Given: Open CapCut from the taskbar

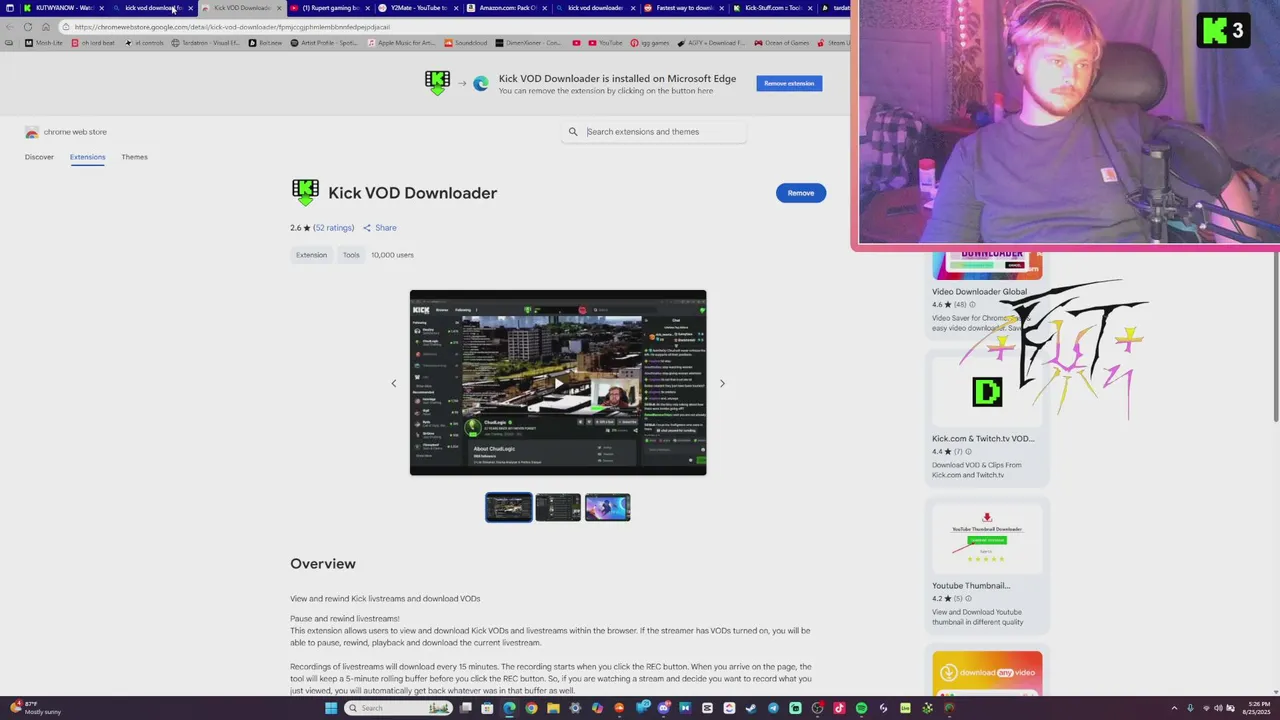Looking at the screenshot, I should [707, 708].
